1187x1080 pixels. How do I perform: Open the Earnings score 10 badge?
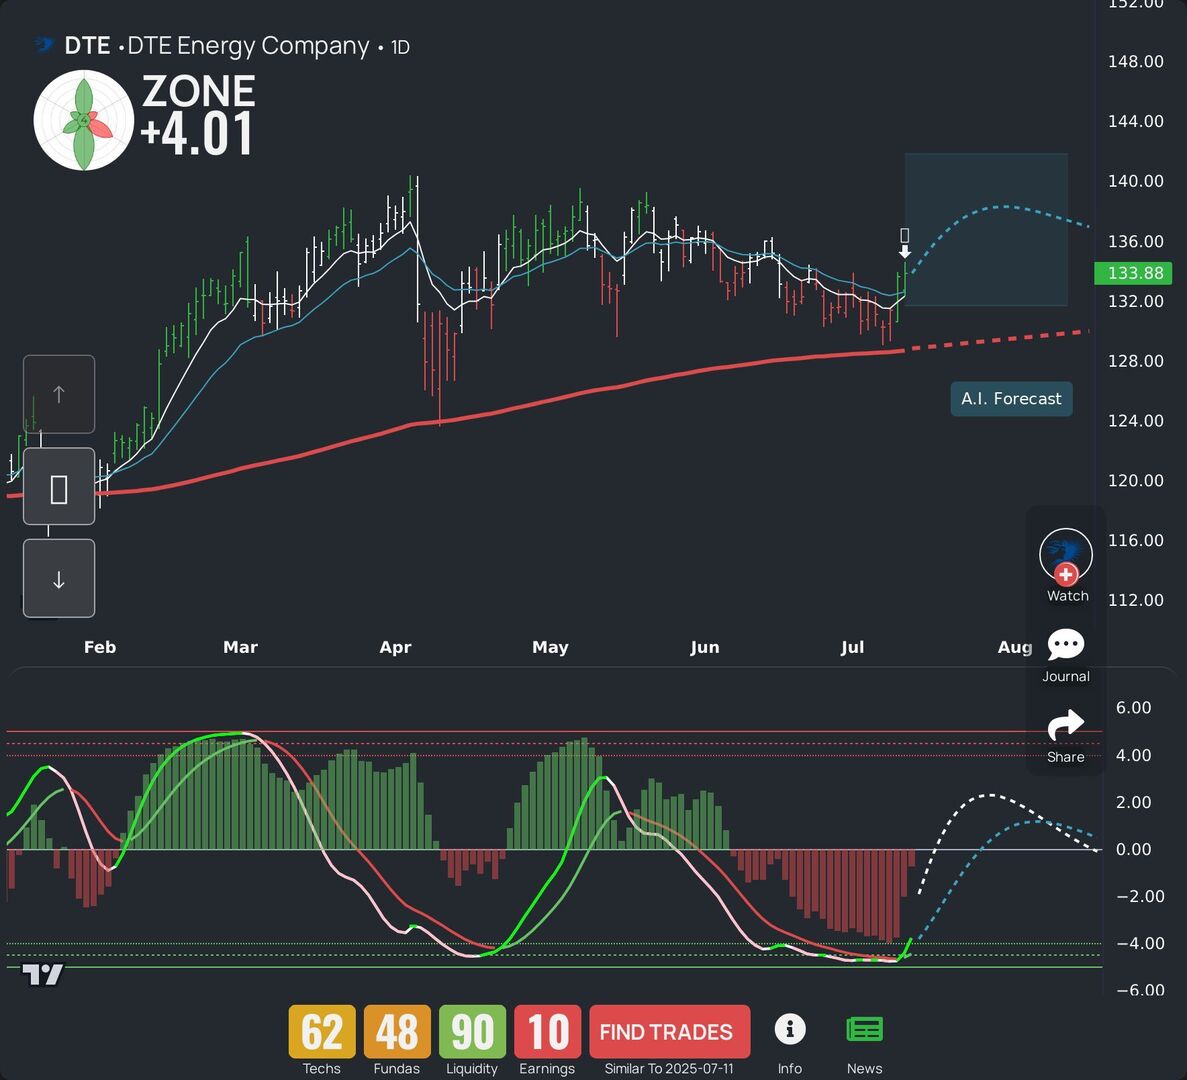pyautogui.click(x=547, y=1032)
